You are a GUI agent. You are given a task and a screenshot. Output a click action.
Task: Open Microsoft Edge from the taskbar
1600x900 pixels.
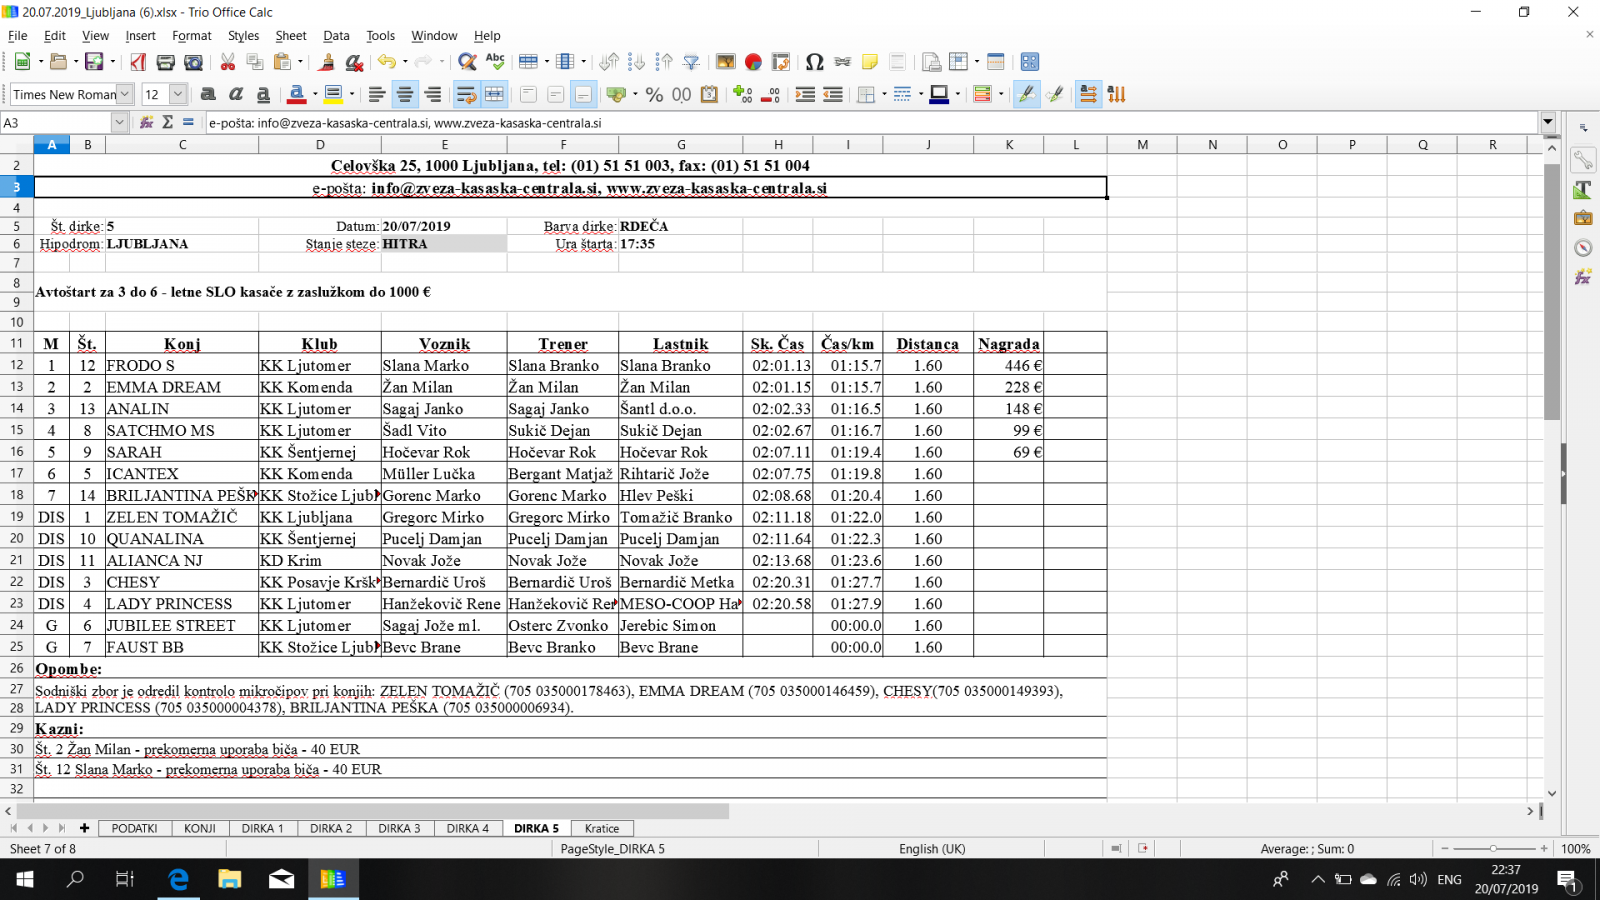[x=178, y=879]
